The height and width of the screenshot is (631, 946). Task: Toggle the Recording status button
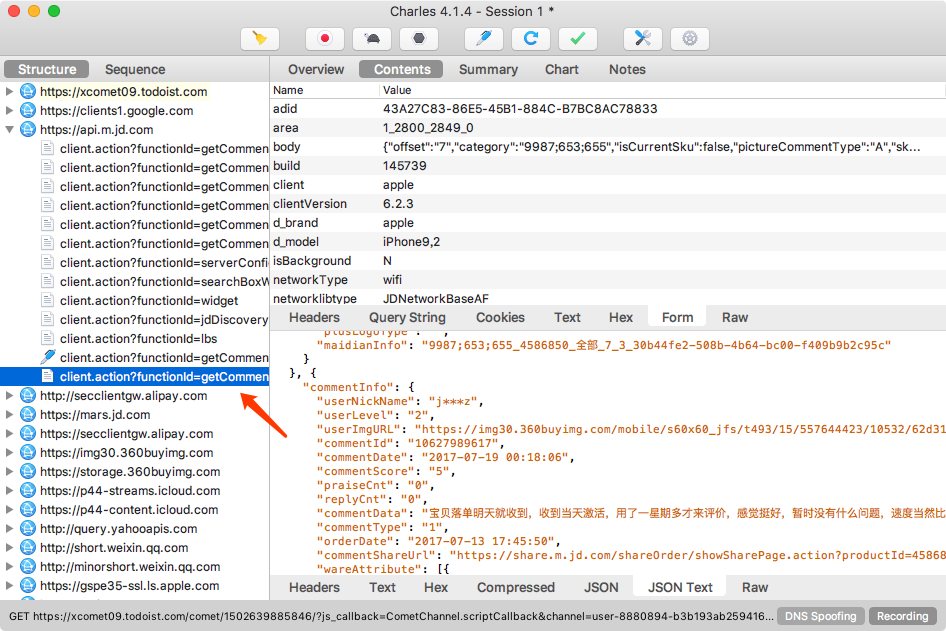[x=902, y=616]
